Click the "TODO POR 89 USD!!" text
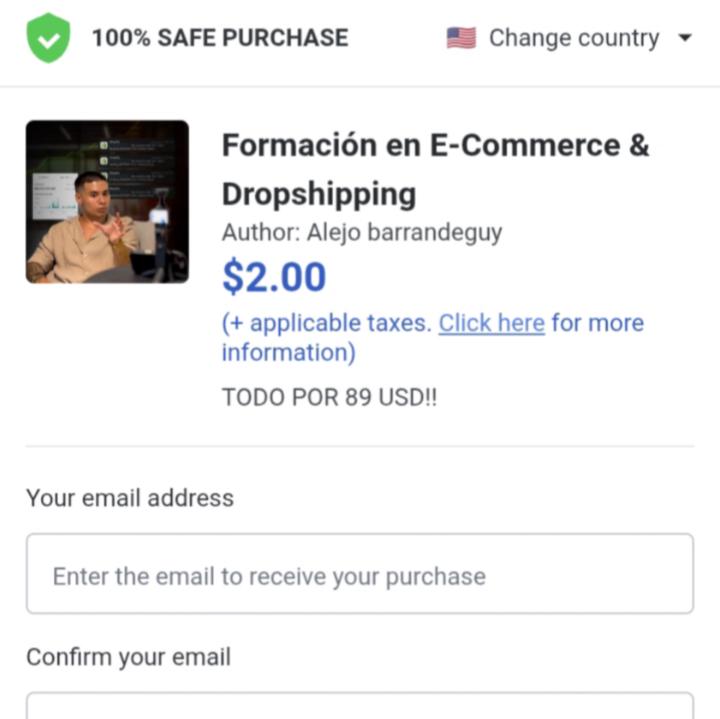 329,397
